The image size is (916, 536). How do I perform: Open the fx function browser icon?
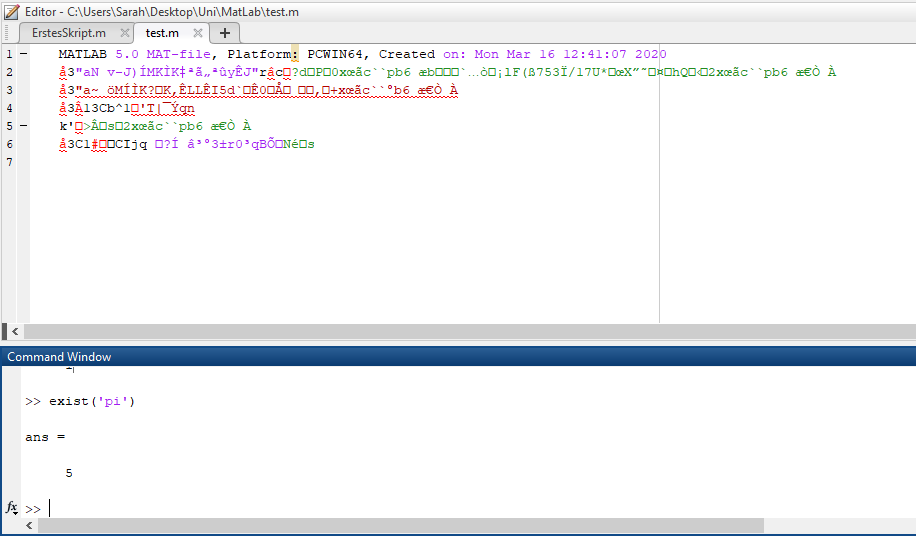pyautogui.click(x=12, y=508)
